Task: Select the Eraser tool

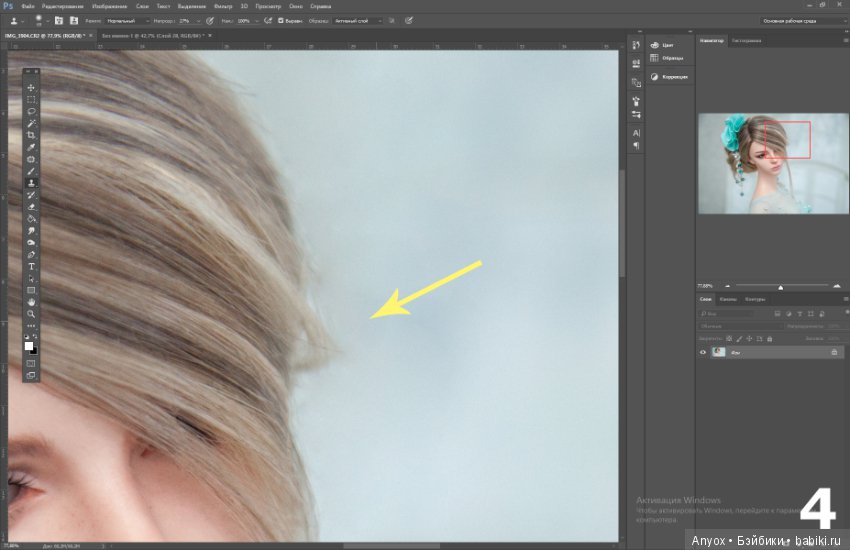Action: point(31,207)
